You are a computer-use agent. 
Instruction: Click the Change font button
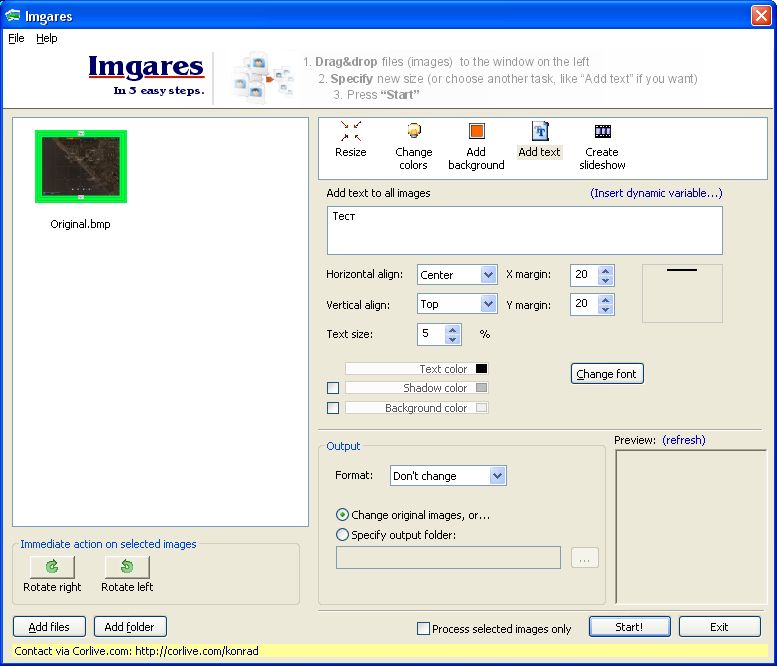tap(607, 374)
